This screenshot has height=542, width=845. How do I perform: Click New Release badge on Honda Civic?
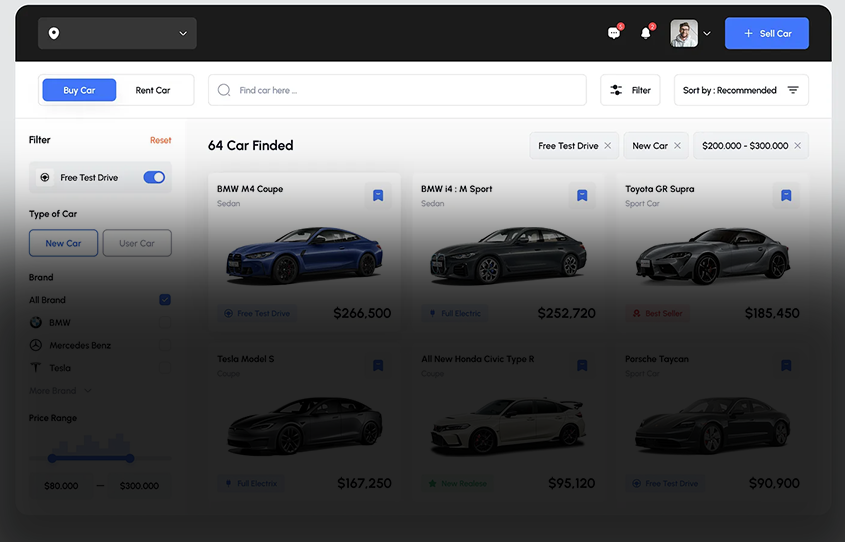458,483
